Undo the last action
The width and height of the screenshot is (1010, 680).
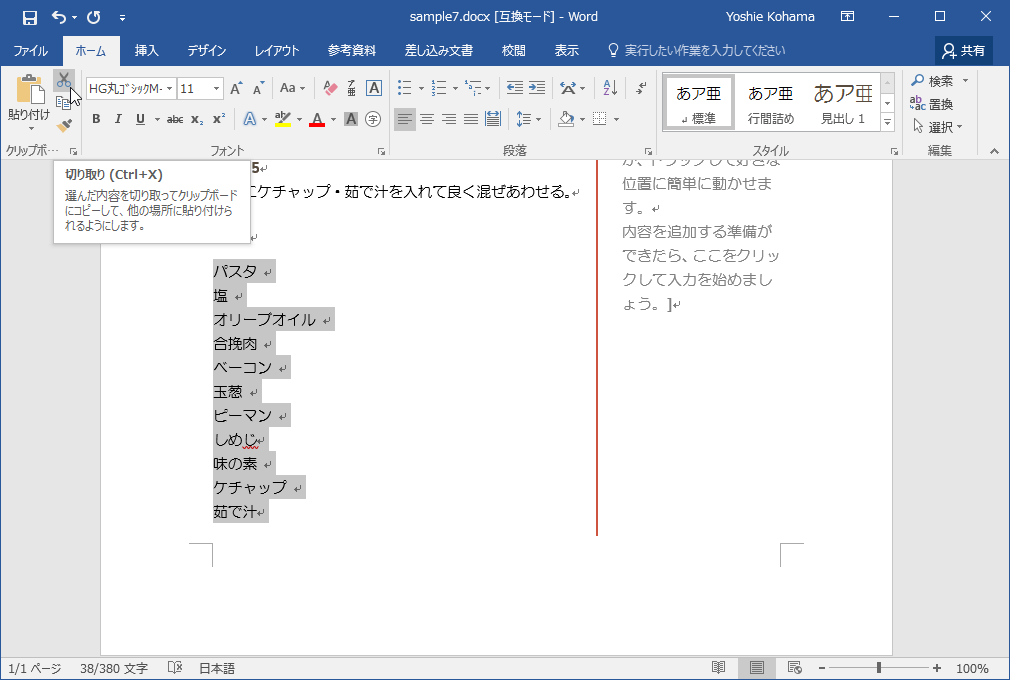(59, 17)
